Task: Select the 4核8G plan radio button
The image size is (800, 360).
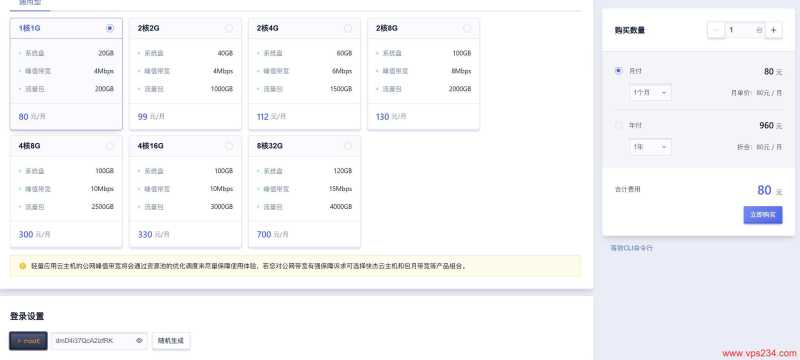Action: coord(110,146)
